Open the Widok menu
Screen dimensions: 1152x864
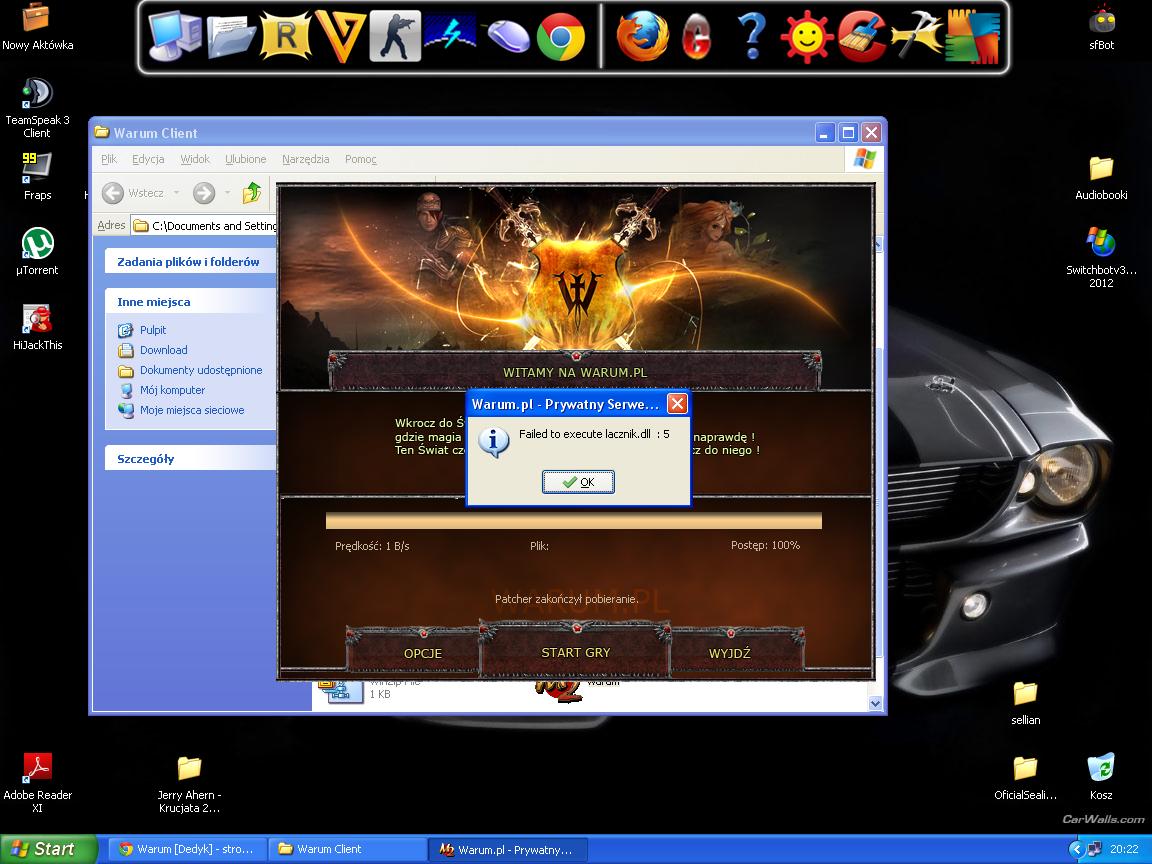coord(195,159)
